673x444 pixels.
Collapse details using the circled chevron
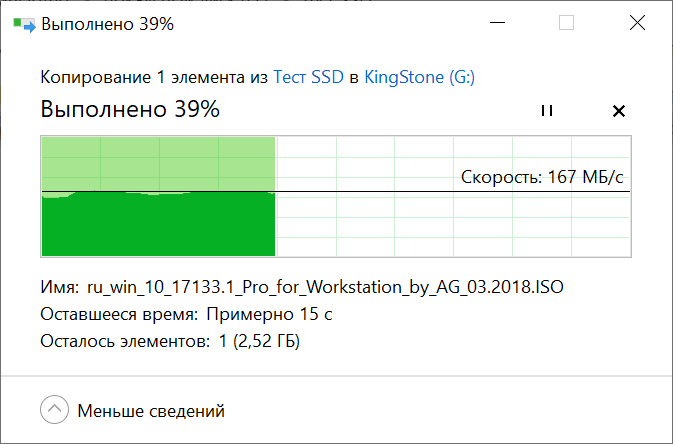(x=55, y=410)
